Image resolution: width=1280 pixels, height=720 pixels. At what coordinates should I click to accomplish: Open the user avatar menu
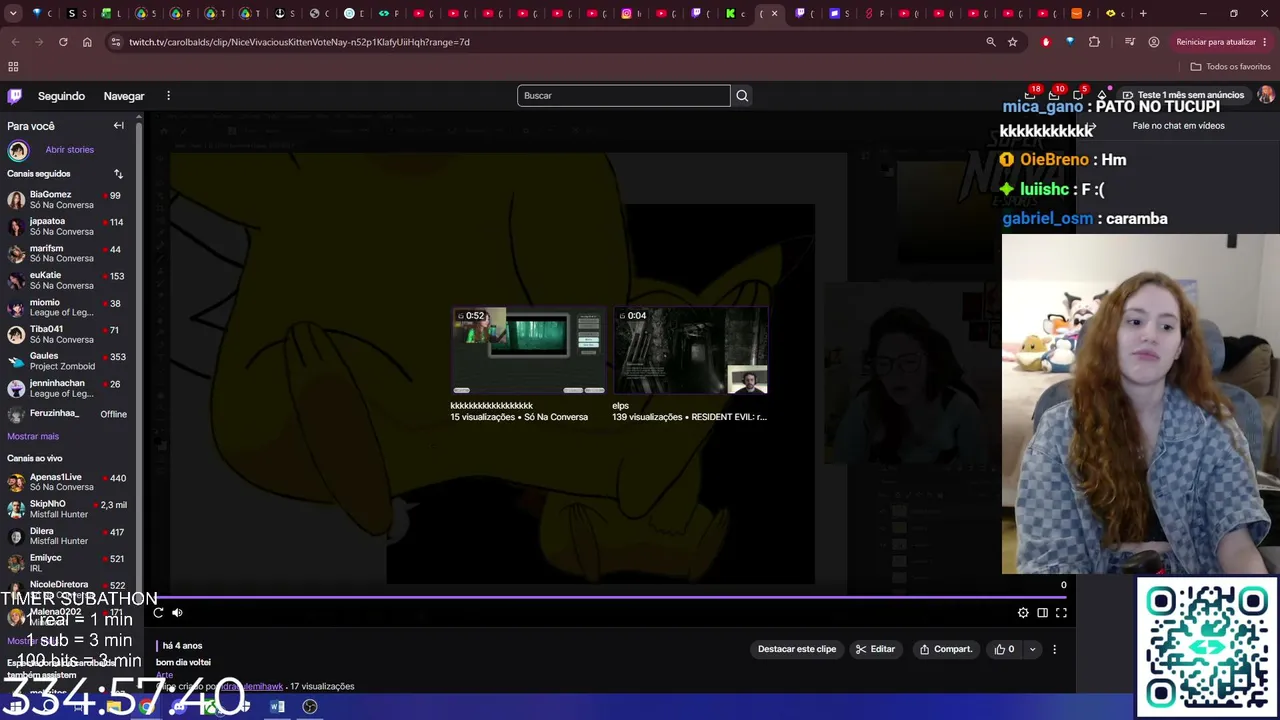point(1266,95)
